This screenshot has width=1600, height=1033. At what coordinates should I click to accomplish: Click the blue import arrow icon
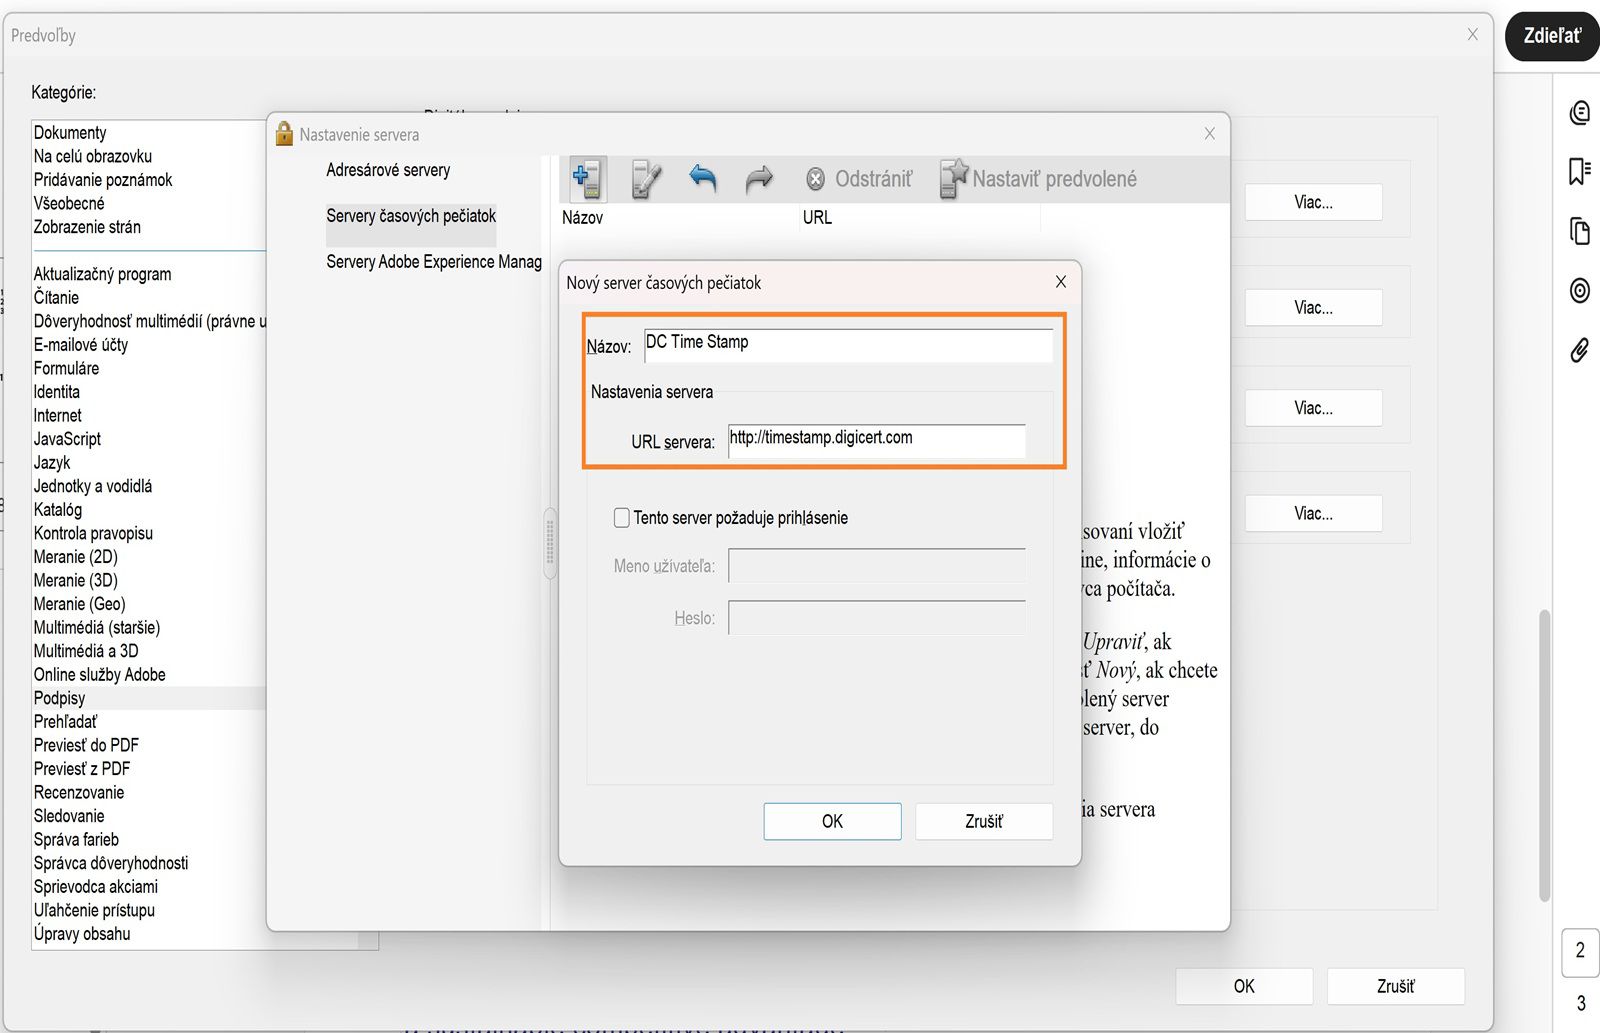pyautogui.click(x=703, y=179)
